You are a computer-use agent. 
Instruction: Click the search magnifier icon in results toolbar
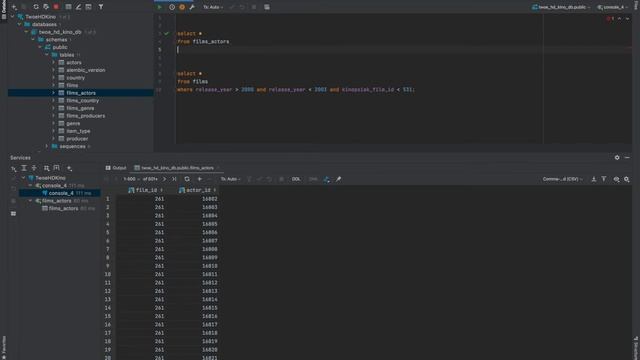(627, 179)
